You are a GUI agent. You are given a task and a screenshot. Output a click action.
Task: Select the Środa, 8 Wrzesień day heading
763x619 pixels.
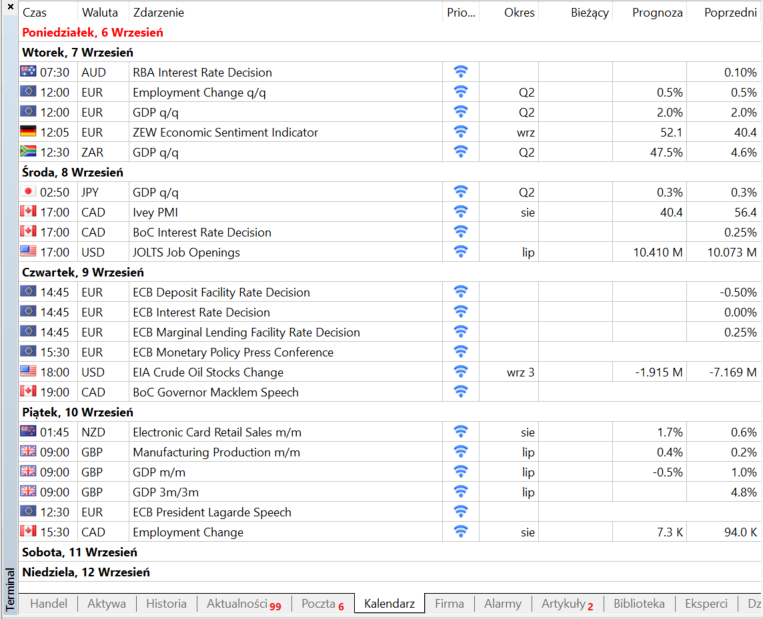point(73,172)
